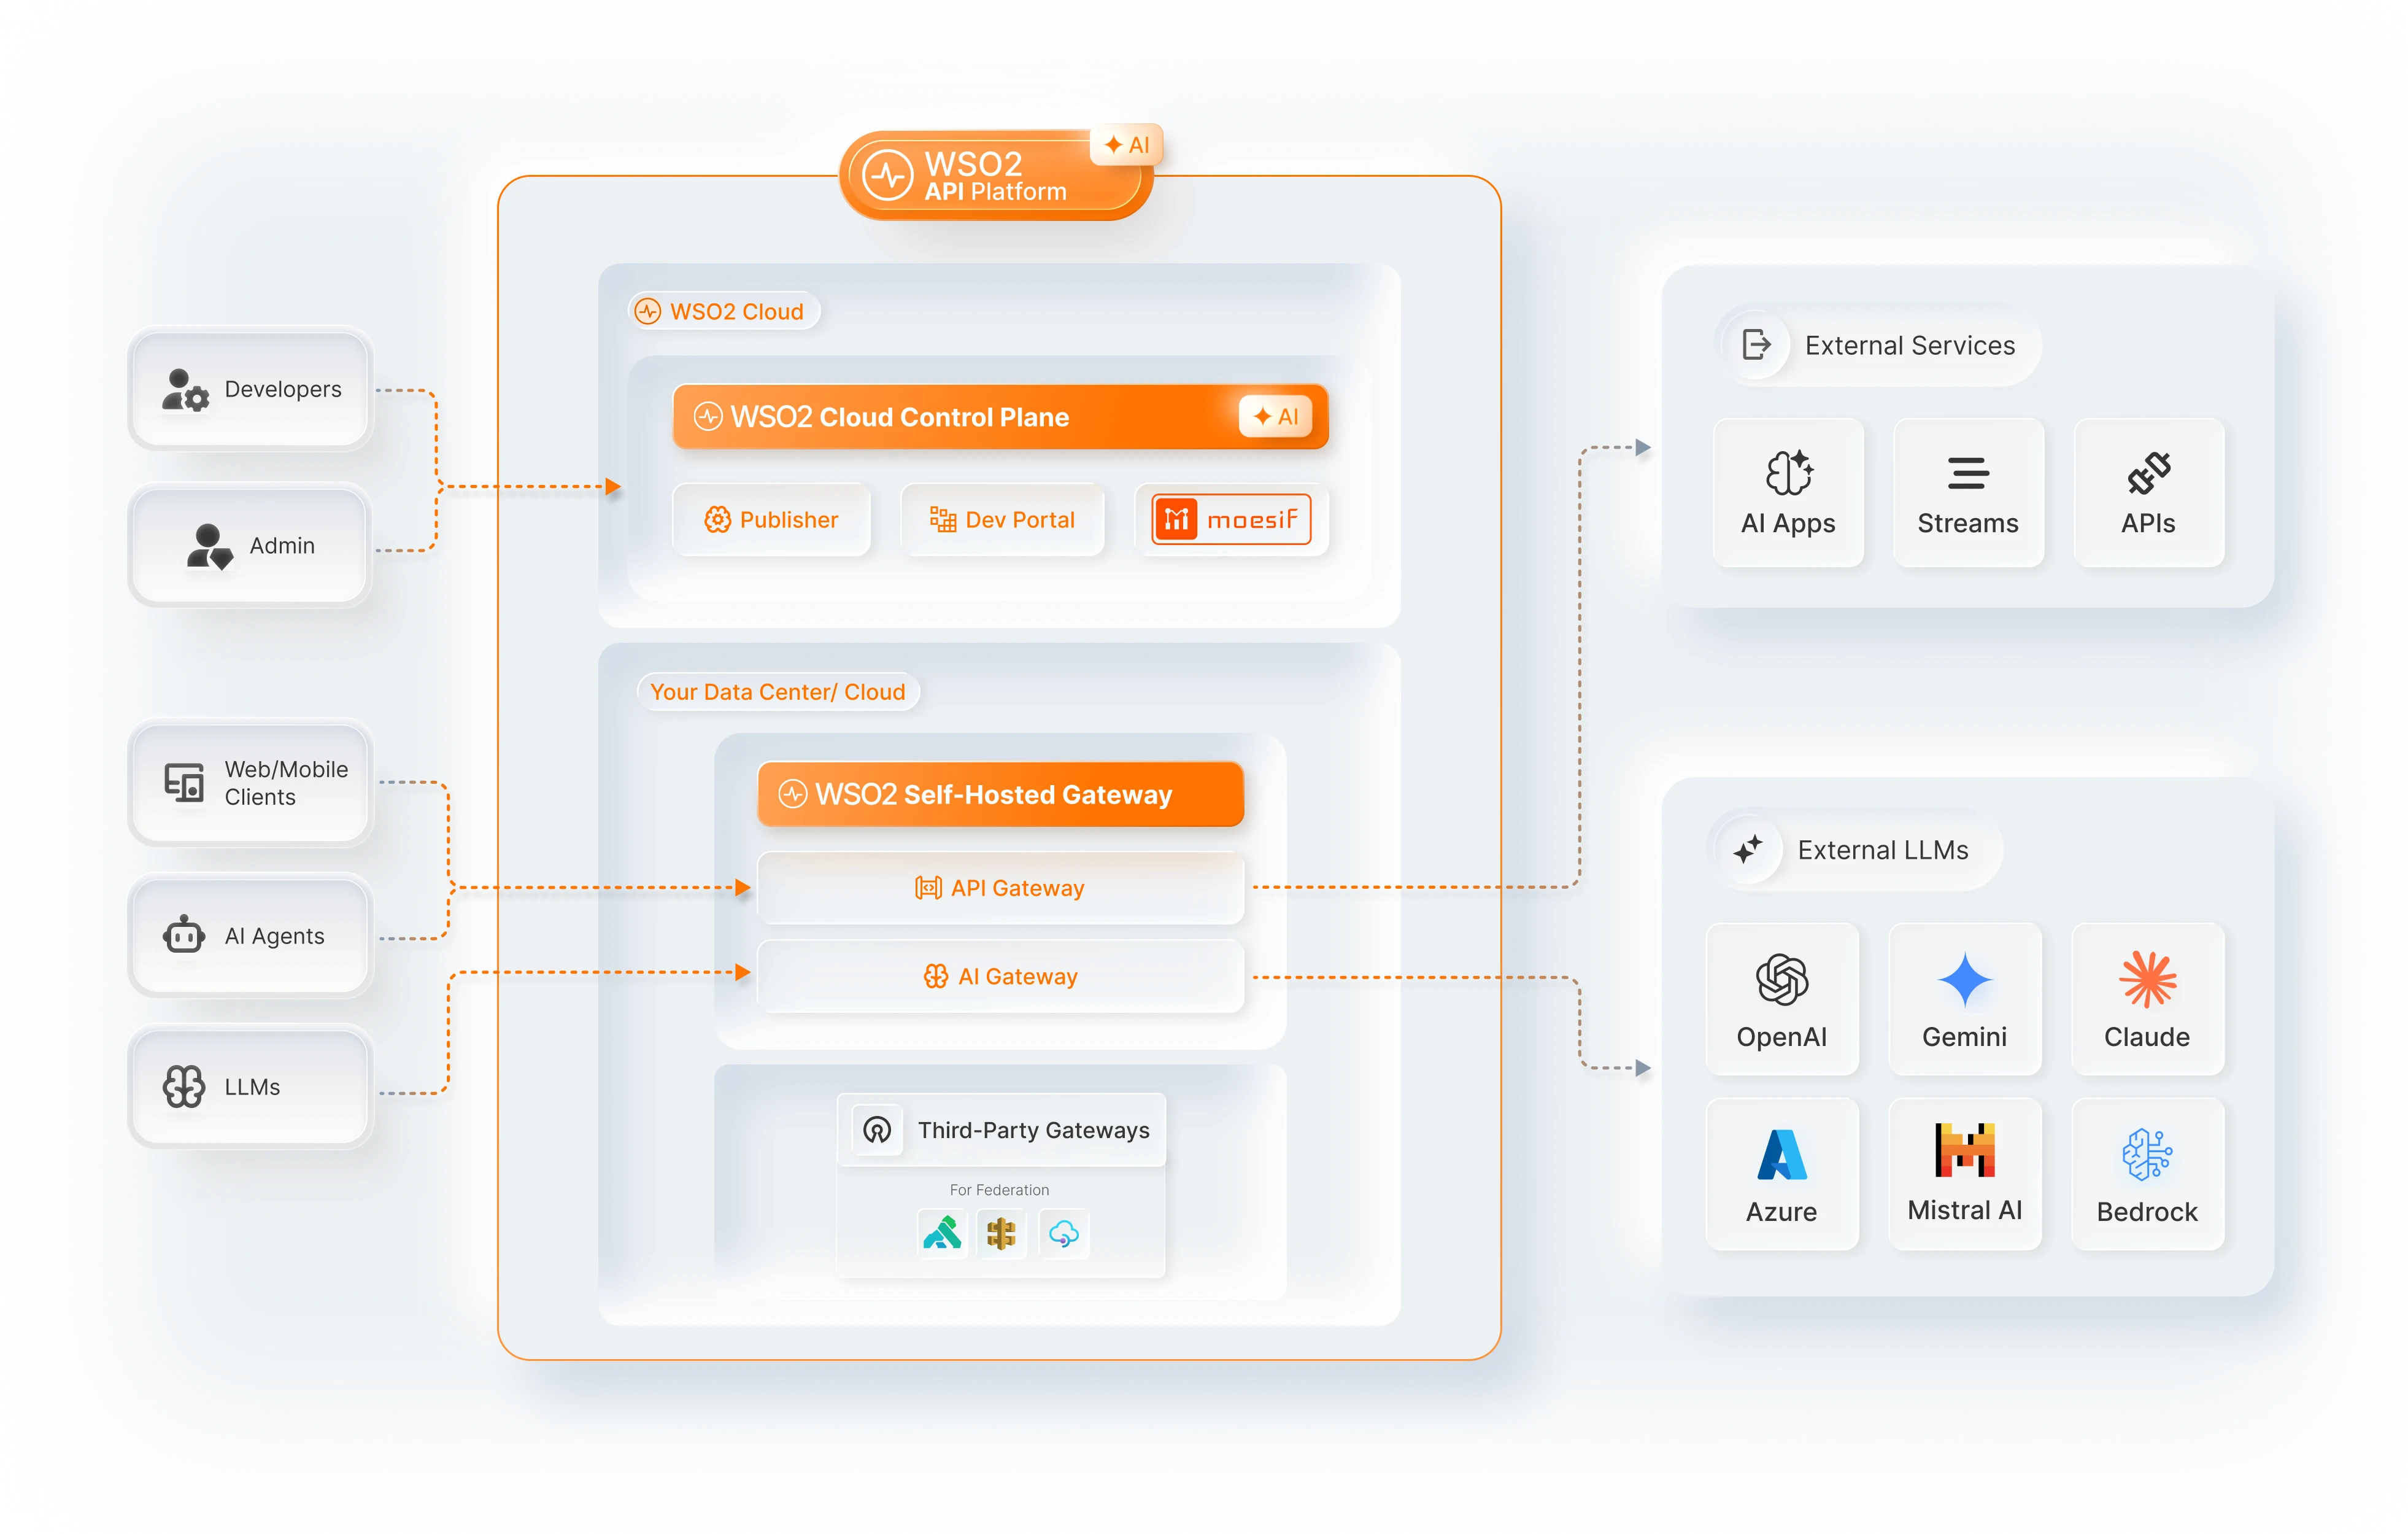Click the Third-Party Gateways title text
The image size is (2408, 1534).
(x=1034, y=1130)
